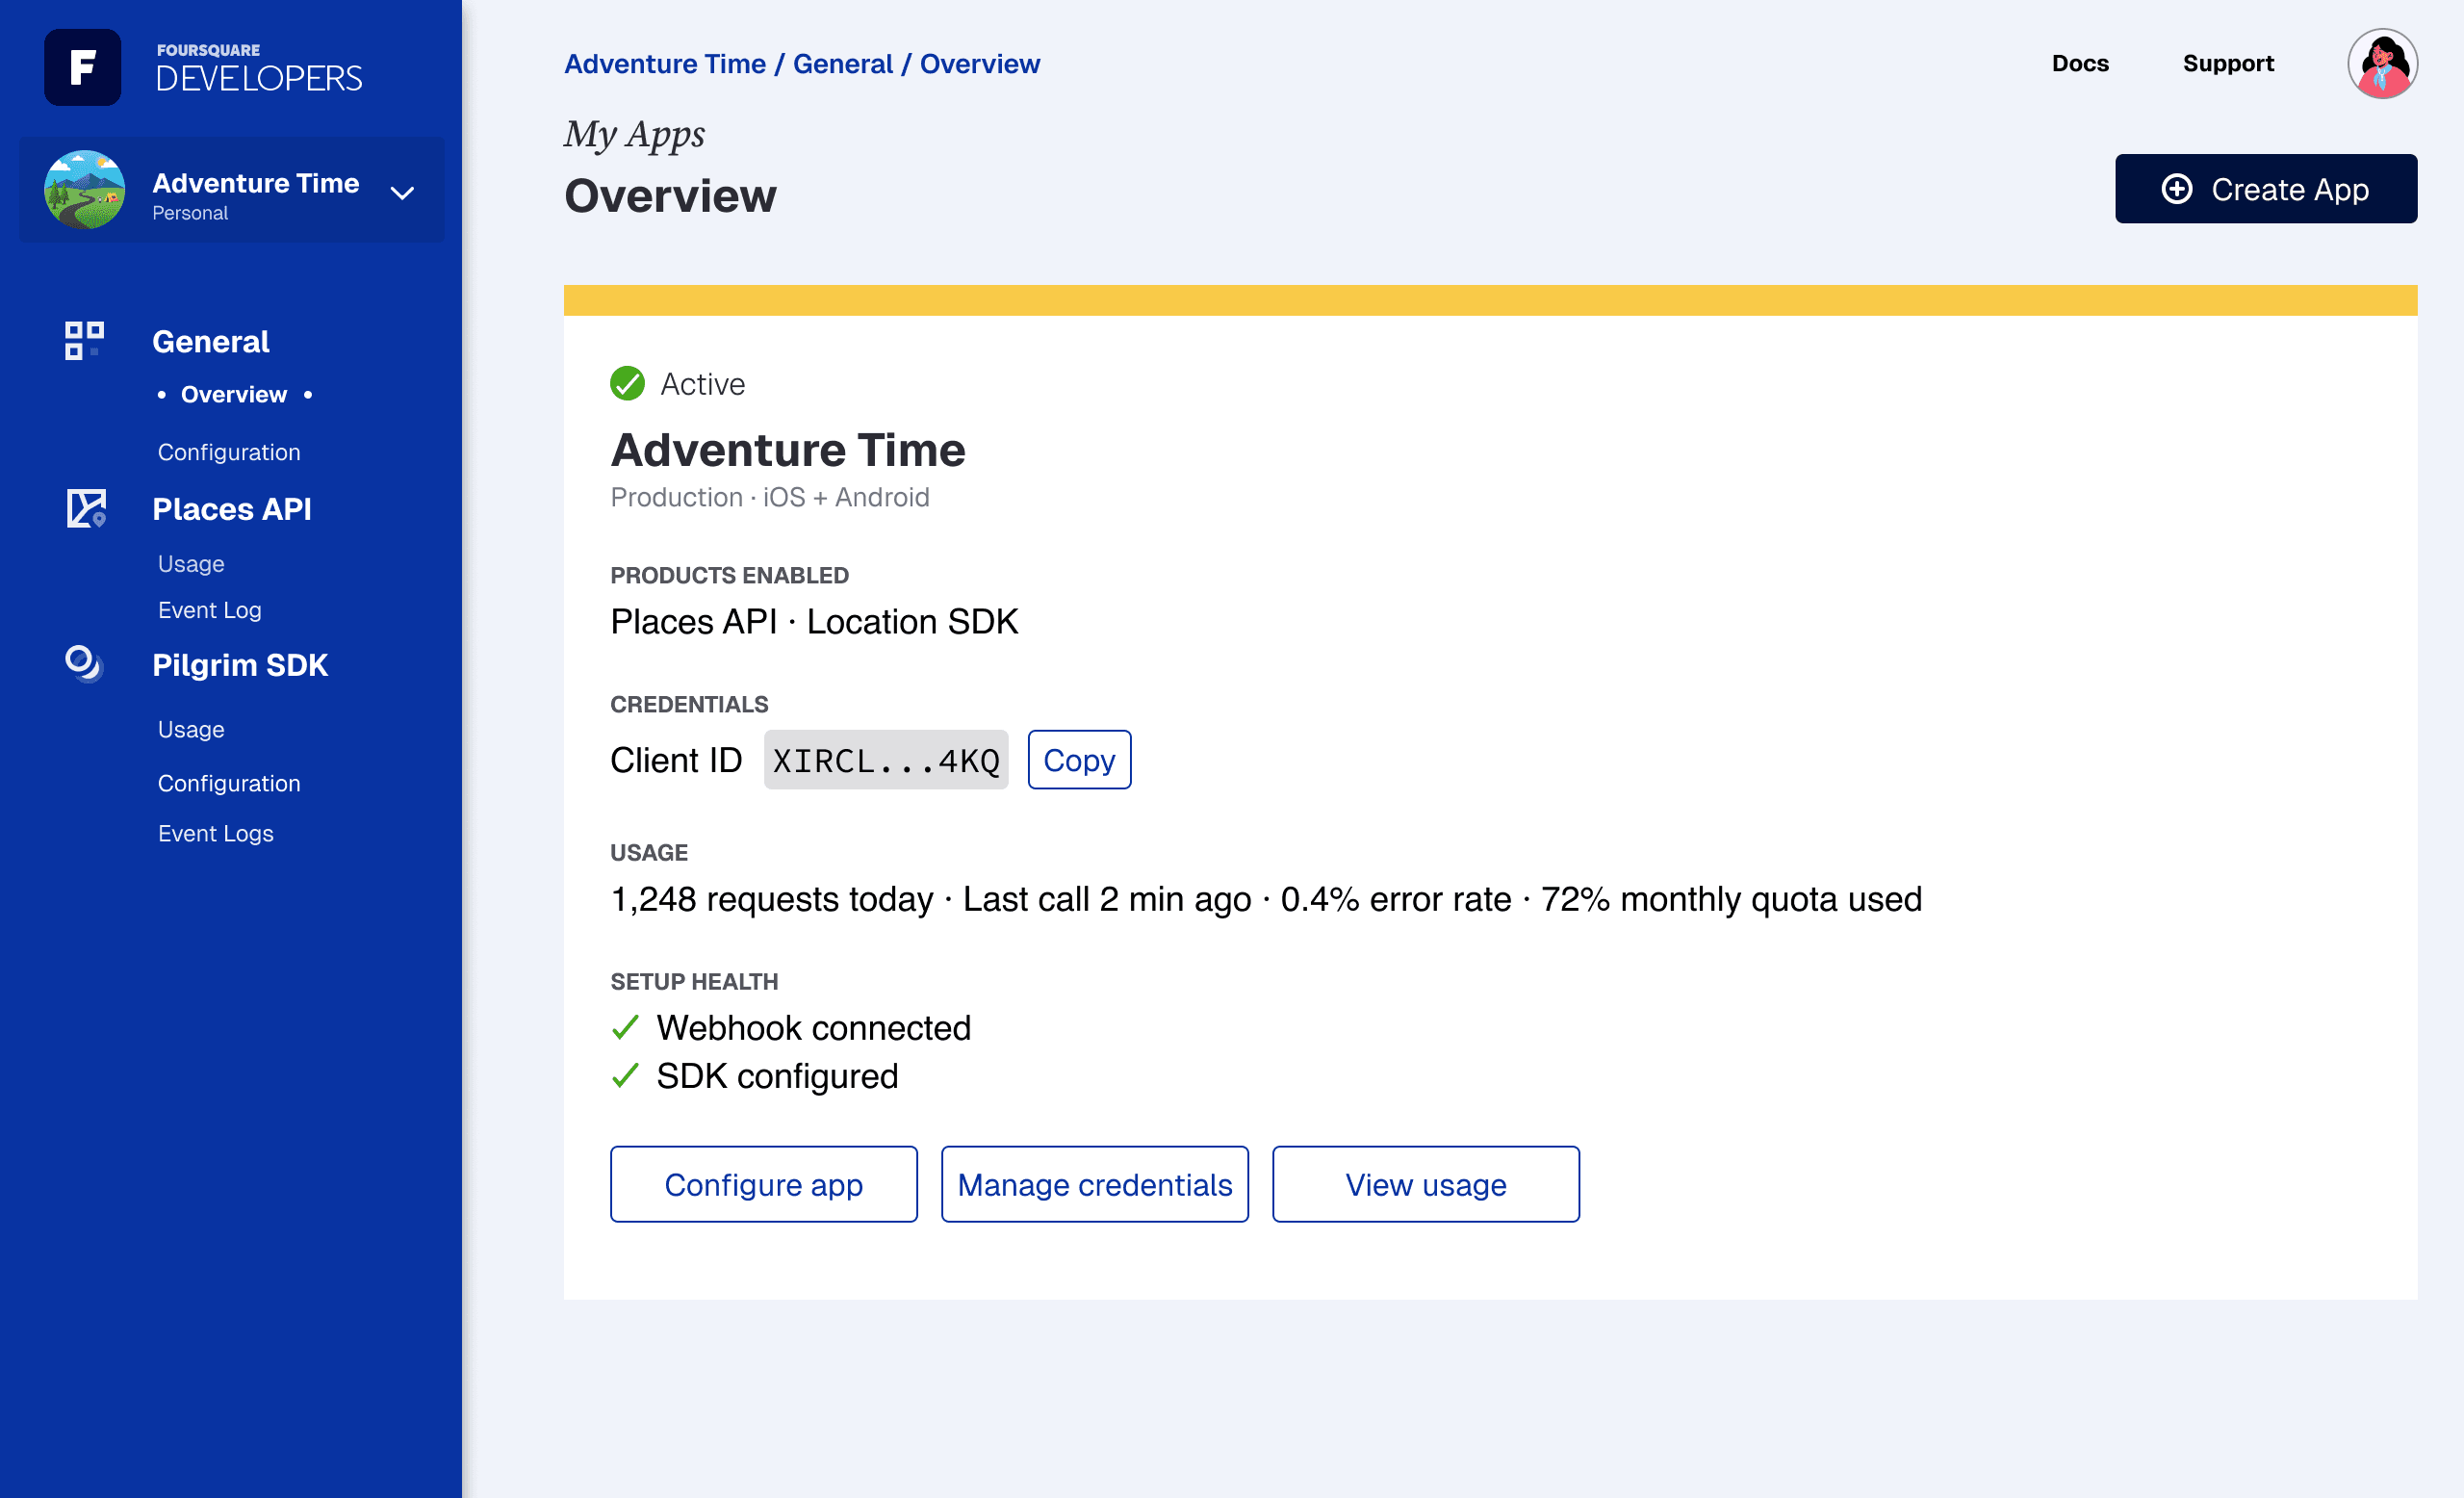Click the green Active status checkmark

coord(627,383)
